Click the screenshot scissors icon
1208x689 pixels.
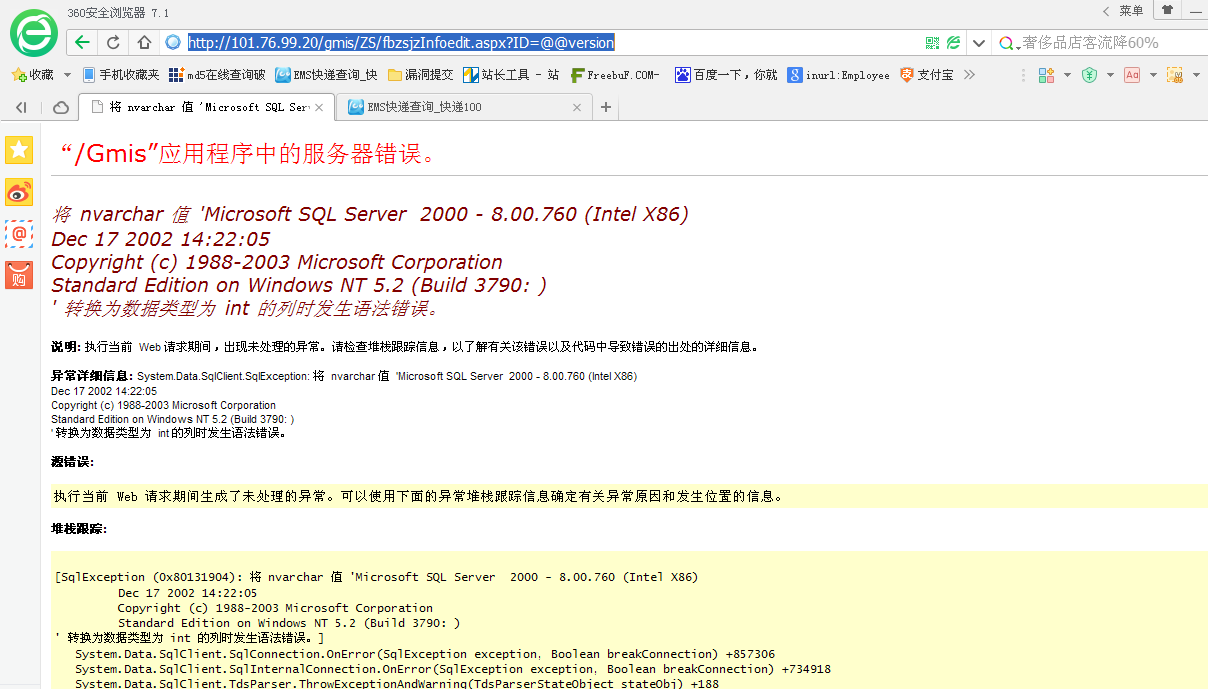click(x=1175, y=75)
